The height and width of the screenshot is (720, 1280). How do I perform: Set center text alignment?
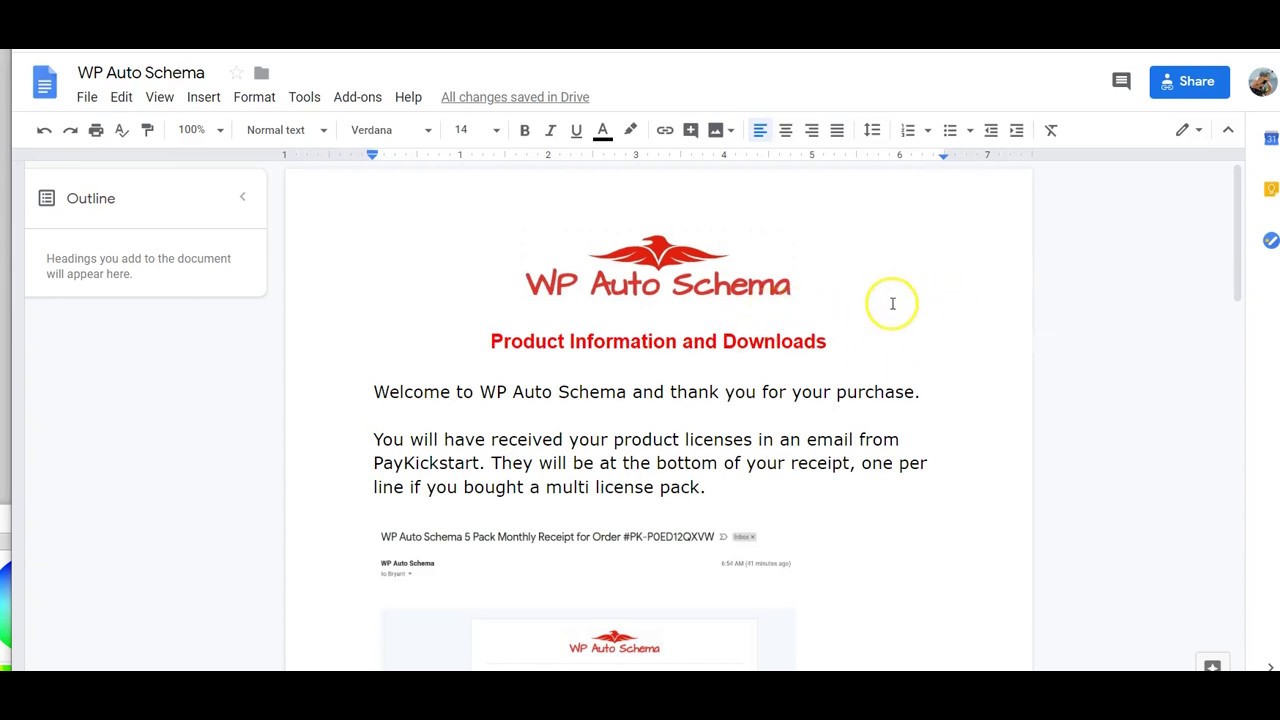click(786, 130)
